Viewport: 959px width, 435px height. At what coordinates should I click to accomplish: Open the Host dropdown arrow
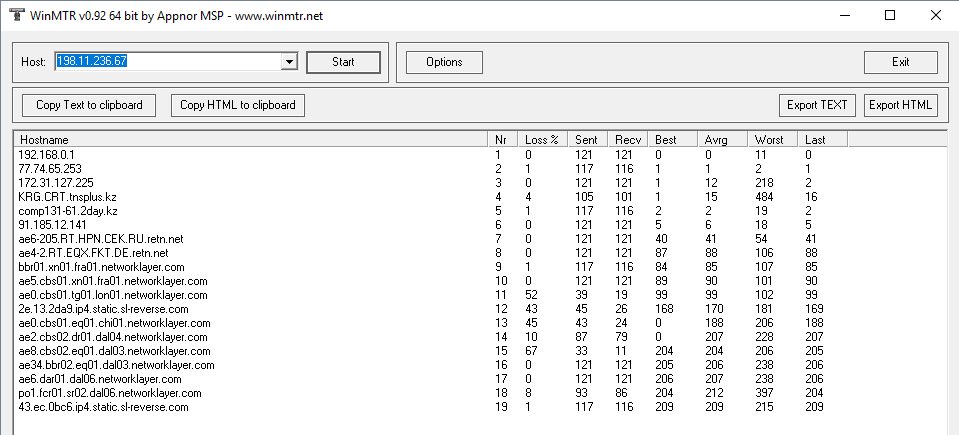click(x=290, y=61)
